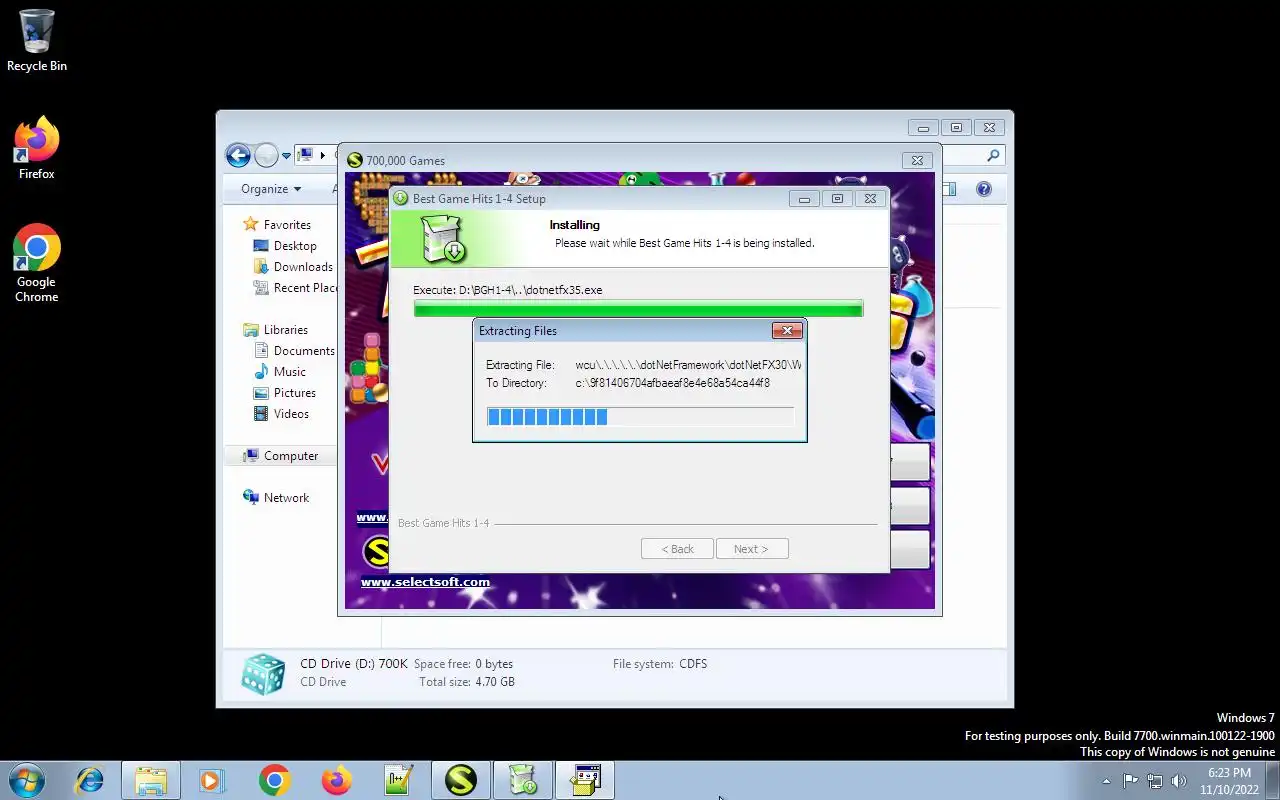This screenshot has height=800, width=1280.
Task: Open Explorer help question mark icon
Action: (x=984, y=189)
